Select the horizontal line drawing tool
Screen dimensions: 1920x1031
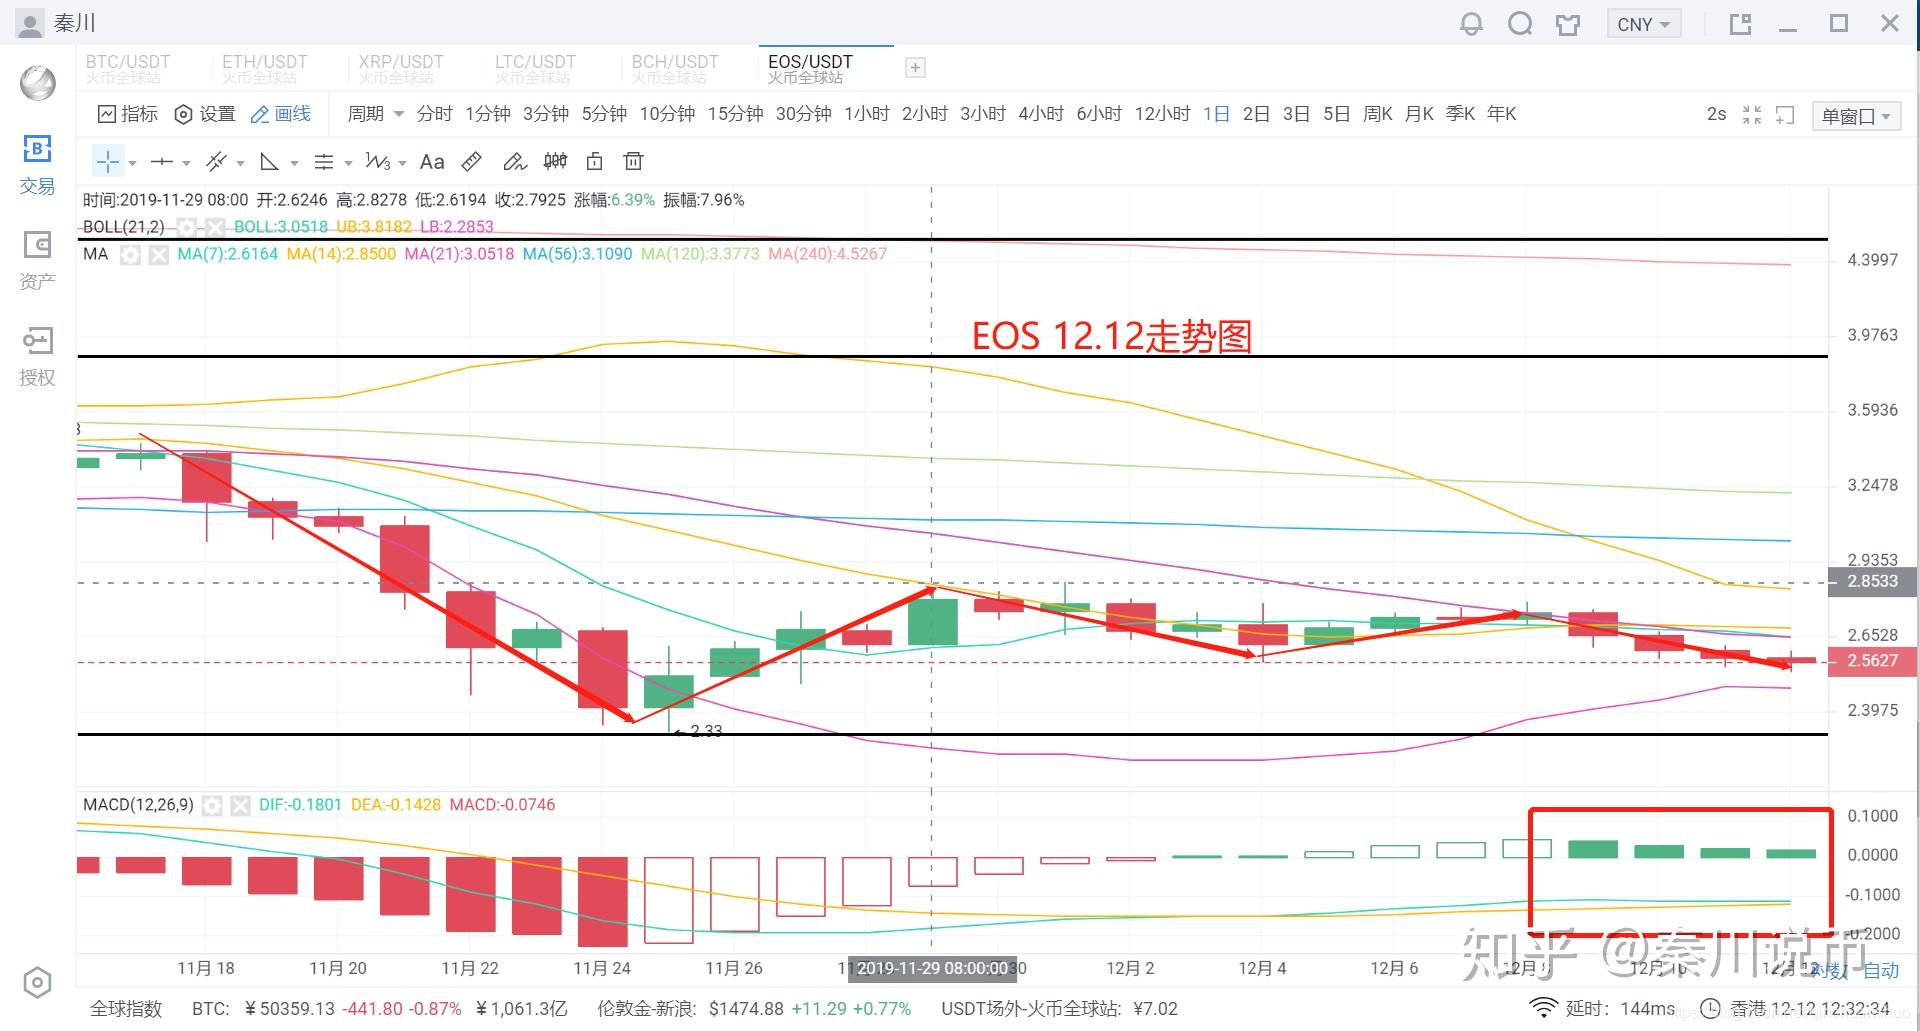pos(161,162)
